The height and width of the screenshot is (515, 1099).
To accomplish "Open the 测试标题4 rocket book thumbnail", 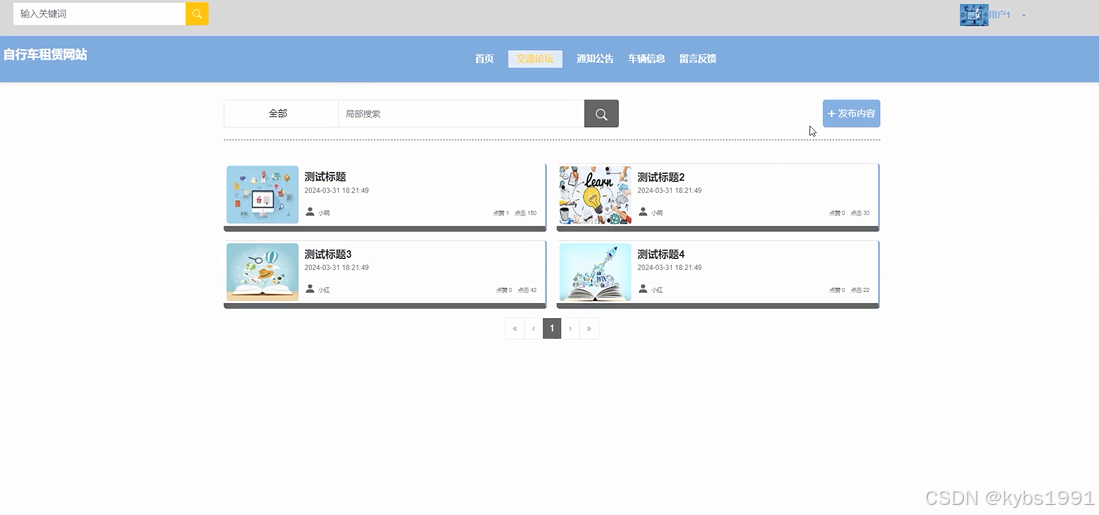I will pos(595,272).
